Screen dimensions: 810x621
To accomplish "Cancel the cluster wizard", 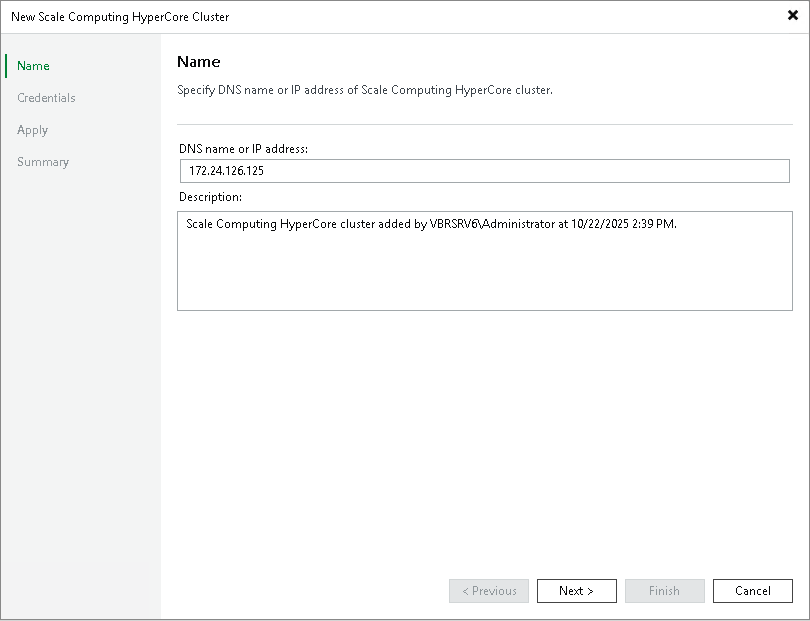I will coord(752,591).
